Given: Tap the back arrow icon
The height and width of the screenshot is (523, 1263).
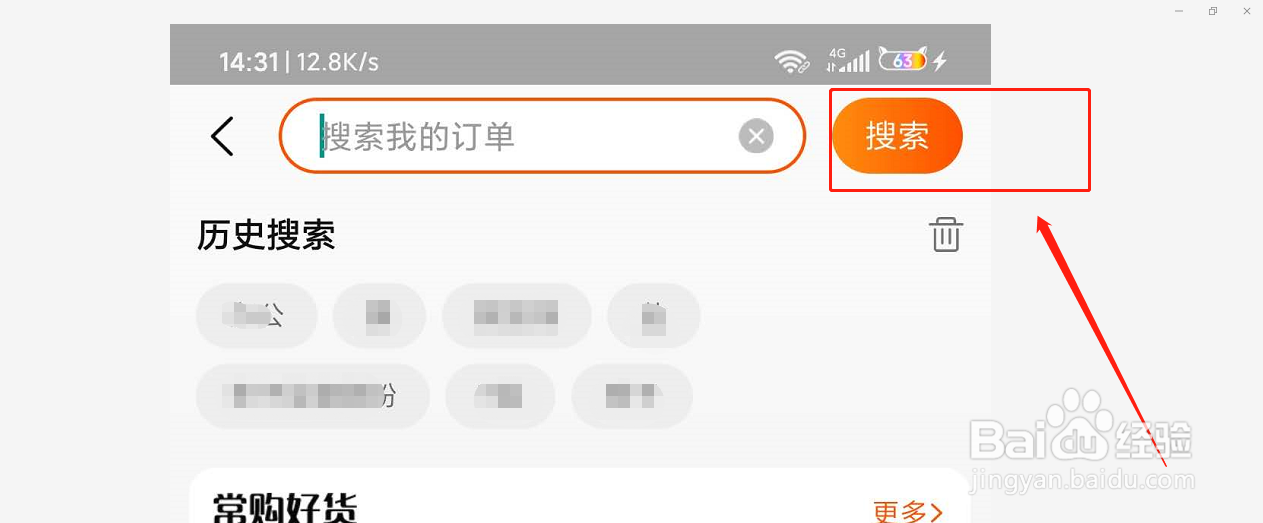Looking at the screenshot, I should tap(222, 136).
